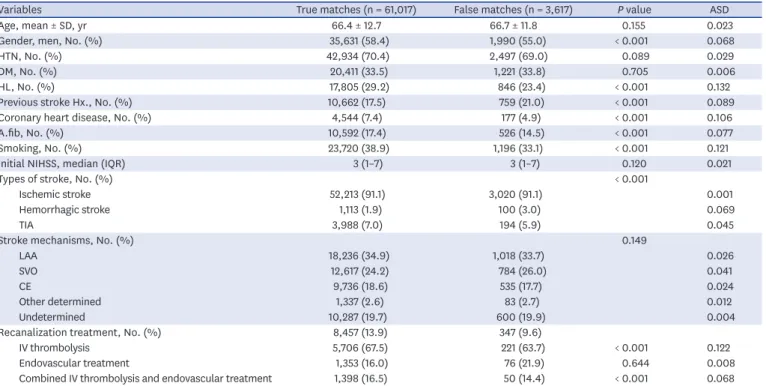Click the 'CE' row label

pyautogui.click(x=25, y=286)
